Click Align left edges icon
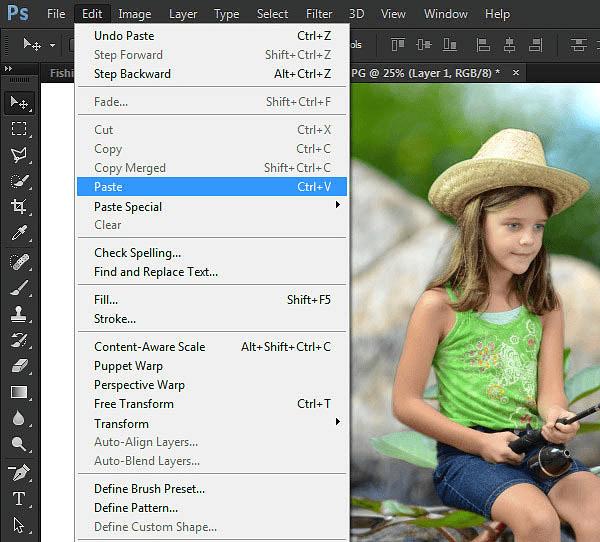 (483, 44)
